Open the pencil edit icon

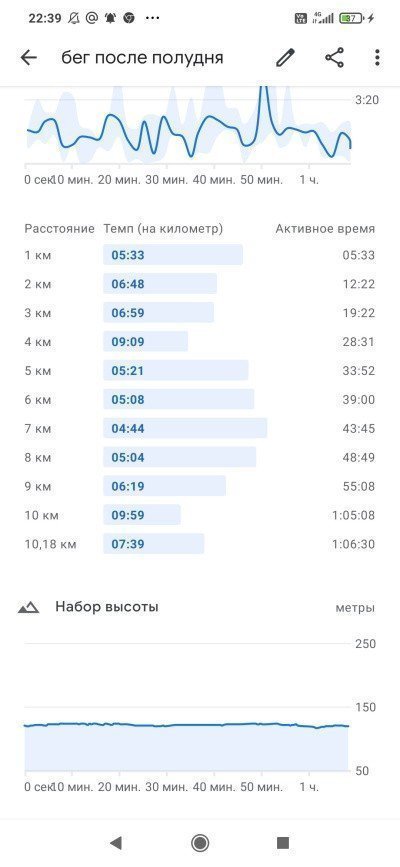coord(285,58)
